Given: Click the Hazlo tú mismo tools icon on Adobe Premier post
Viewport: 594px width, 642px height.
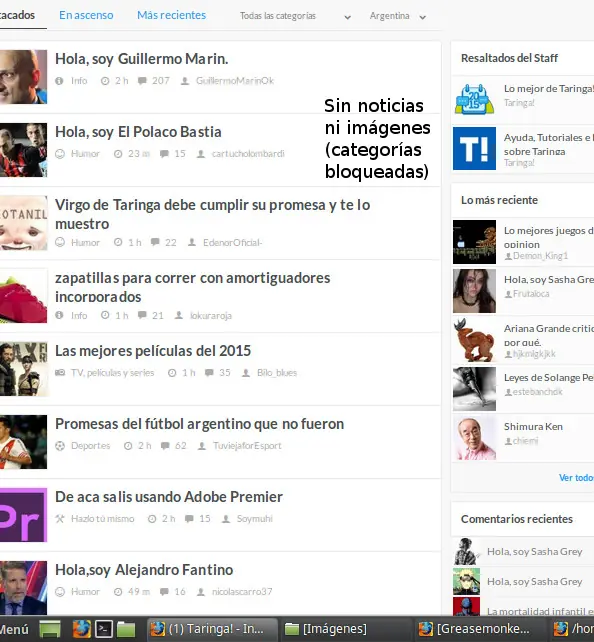Looking at the screenshot, I should click(x=60, y=518).
